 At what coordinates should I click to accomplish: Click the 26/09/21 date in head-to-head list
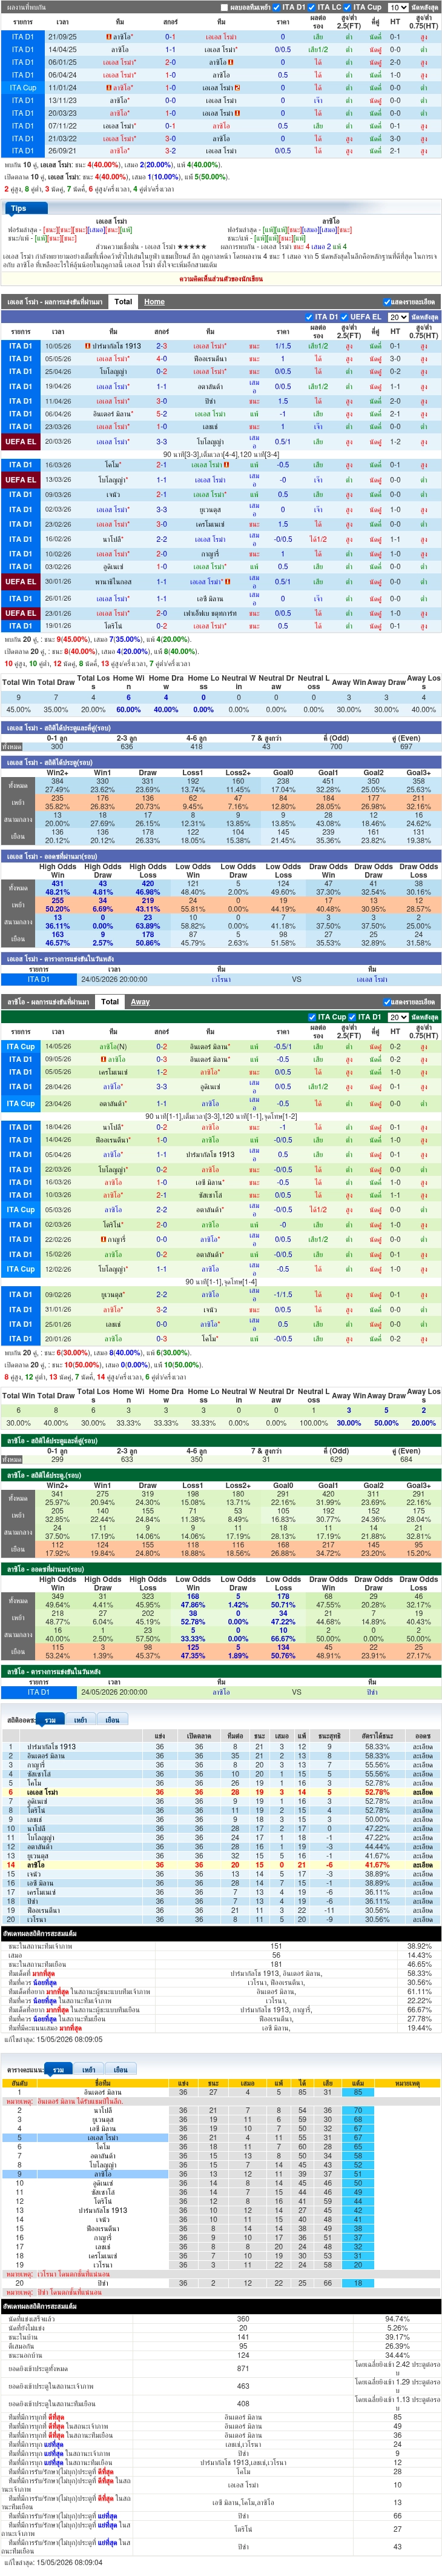(62, 151)
